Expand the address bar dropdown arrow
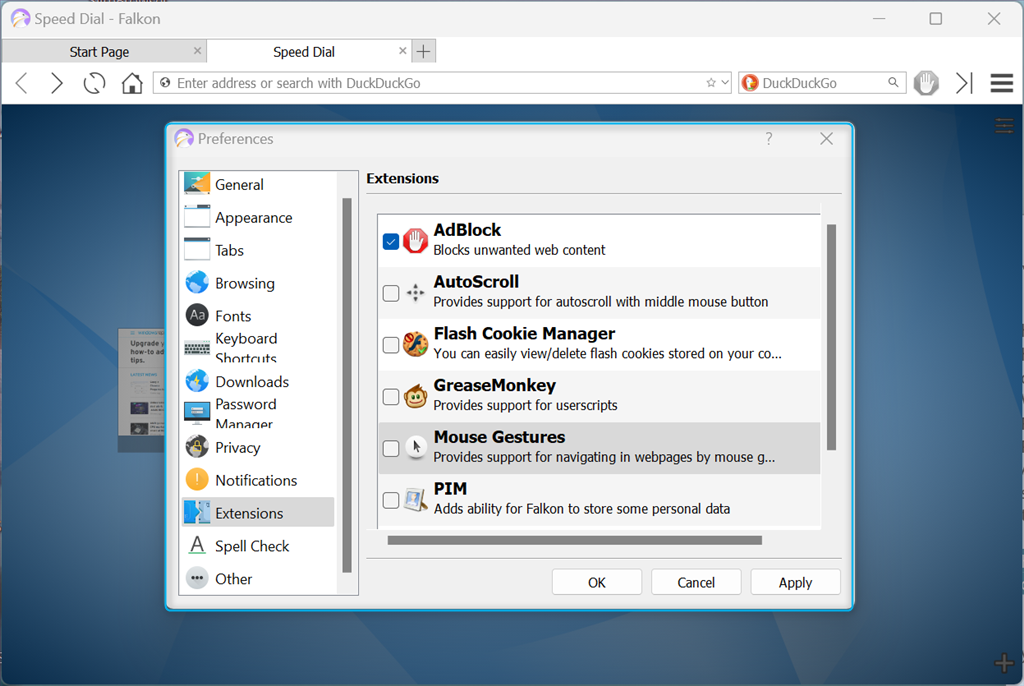 (x=725, y=83)
